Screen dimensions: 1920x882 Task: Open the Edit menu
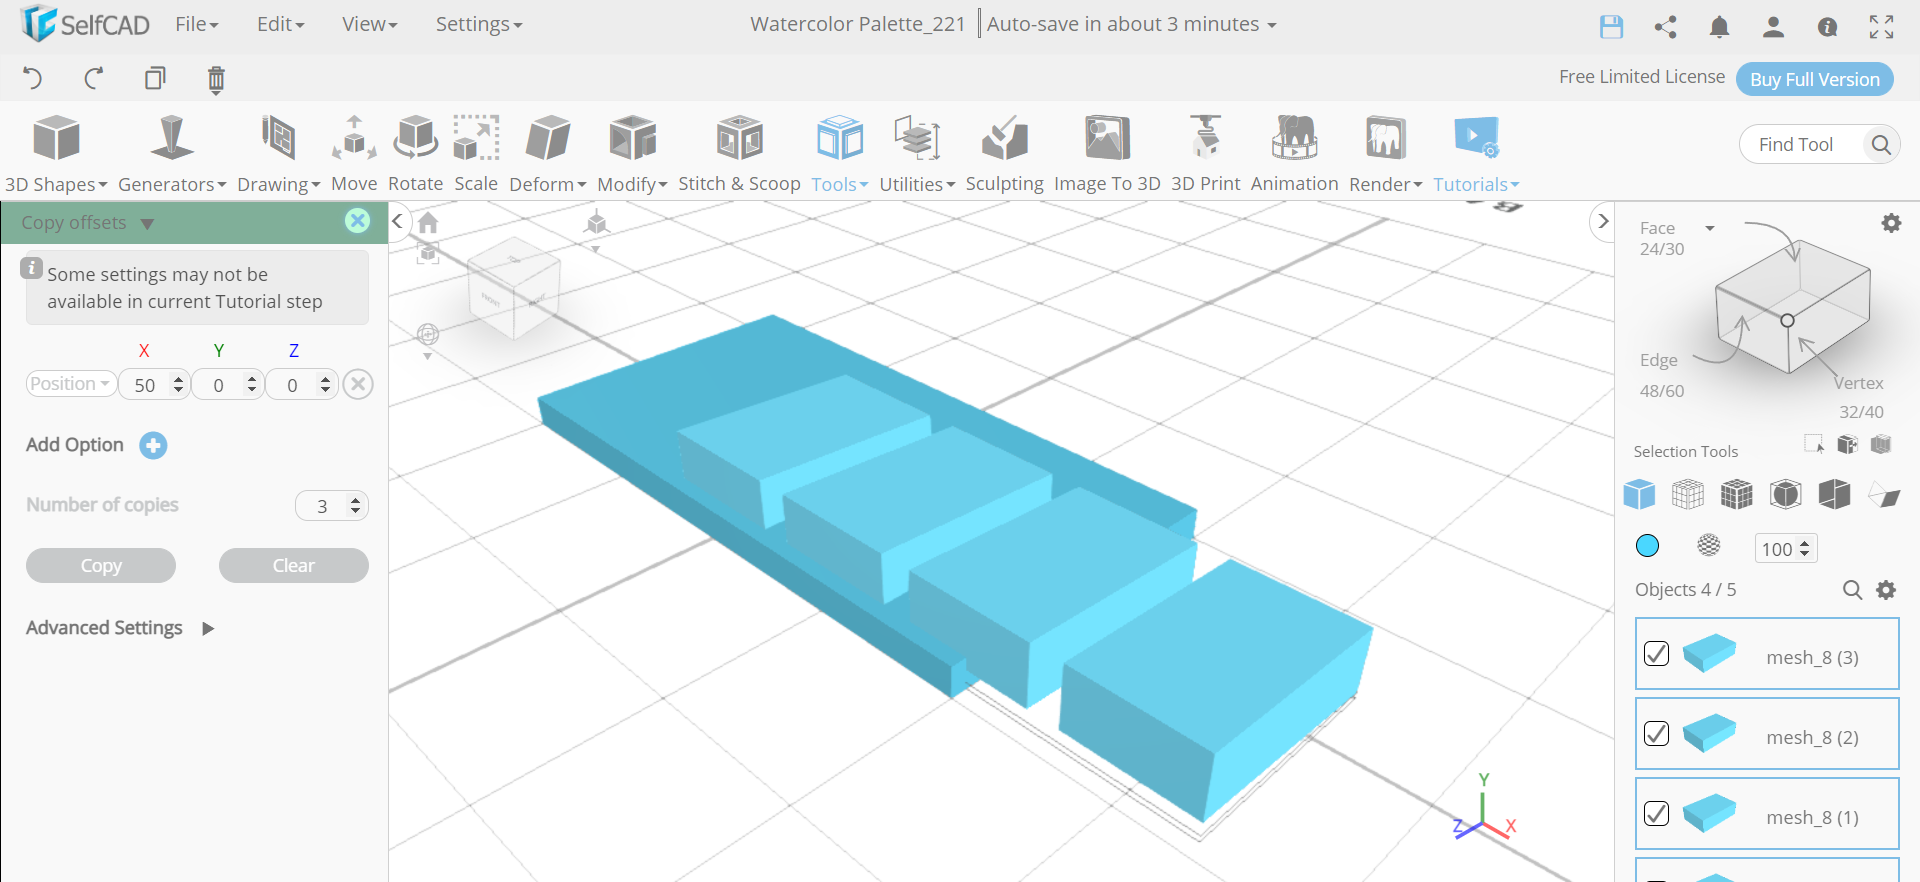280,24
